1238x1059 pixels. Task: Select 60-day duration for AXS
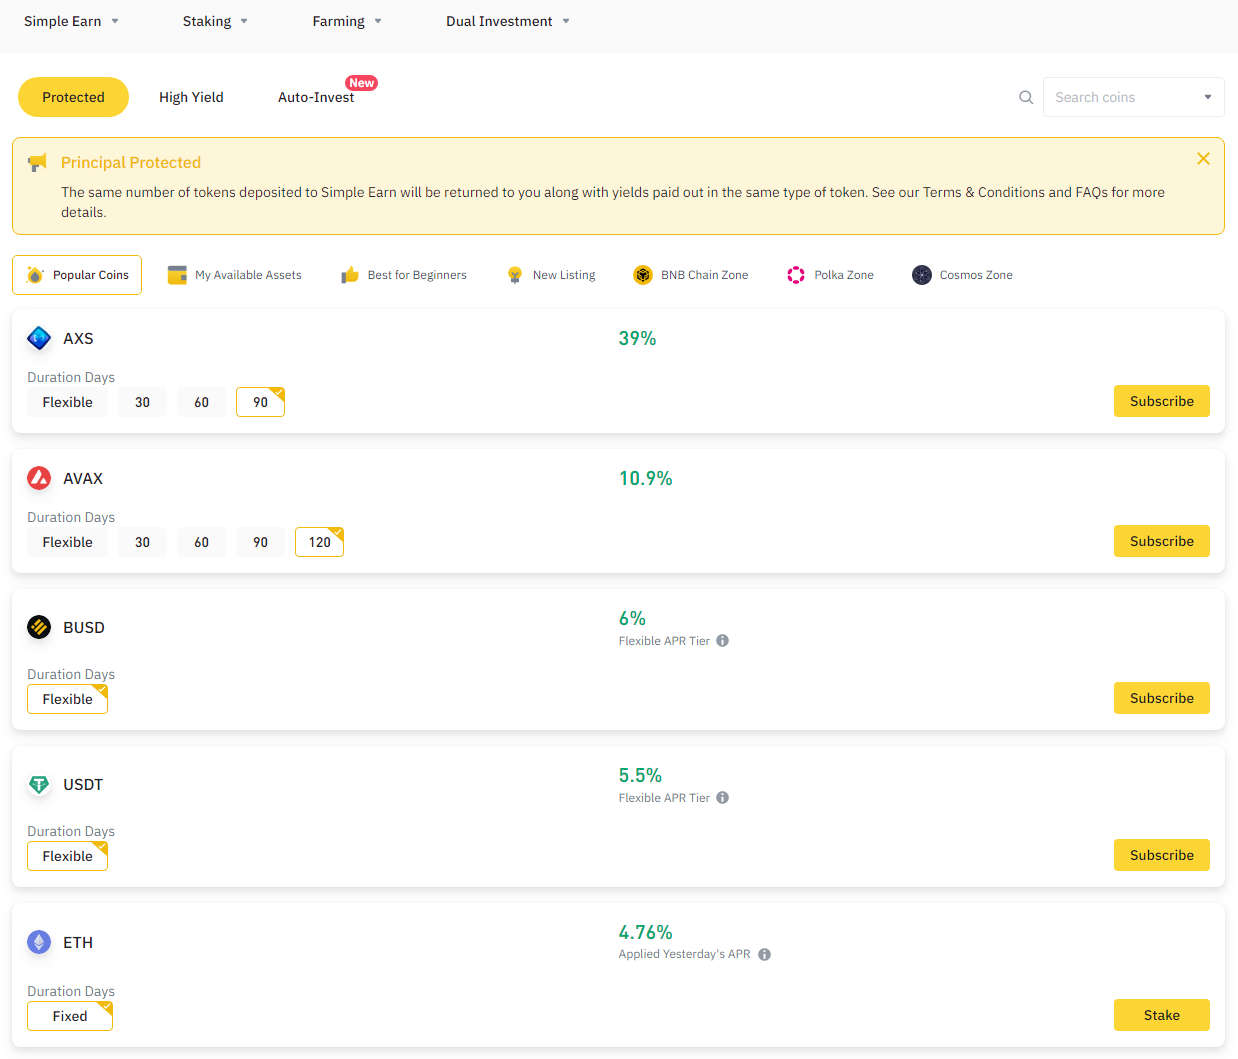pyautogui.click(x=202, y=402)
